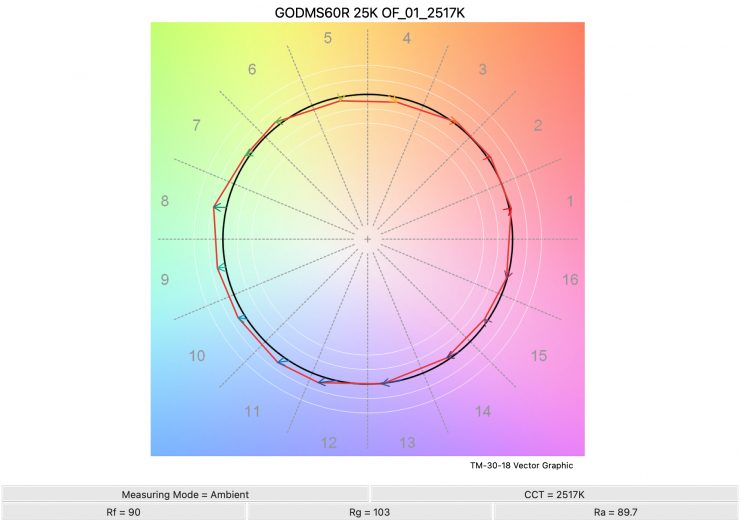Click hue bin 14 label in purple area
The height and width of the screenshot is (521, 740).
pos(483,411)
